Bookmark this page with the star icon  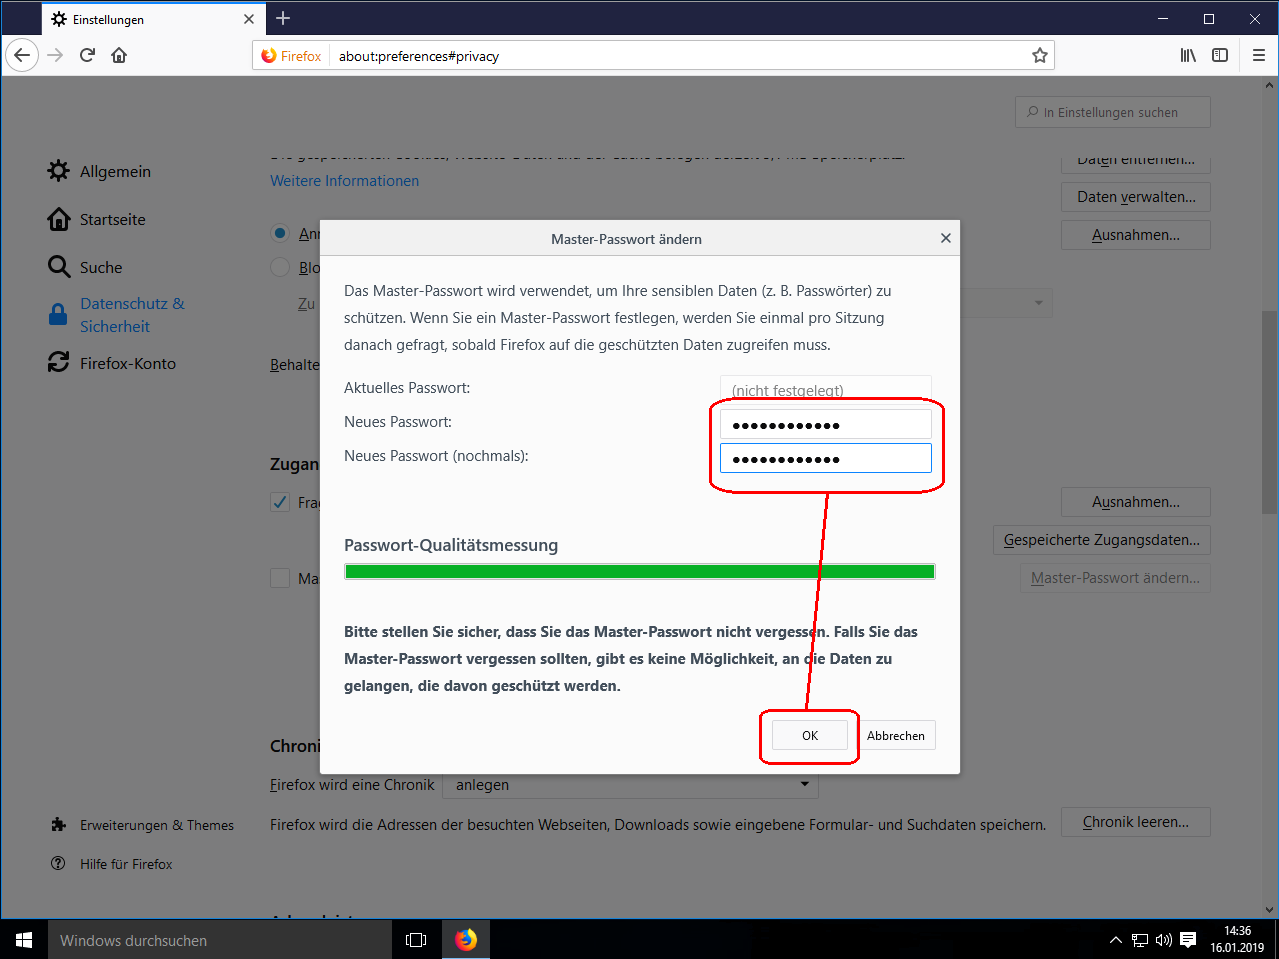pos(1040,56)
